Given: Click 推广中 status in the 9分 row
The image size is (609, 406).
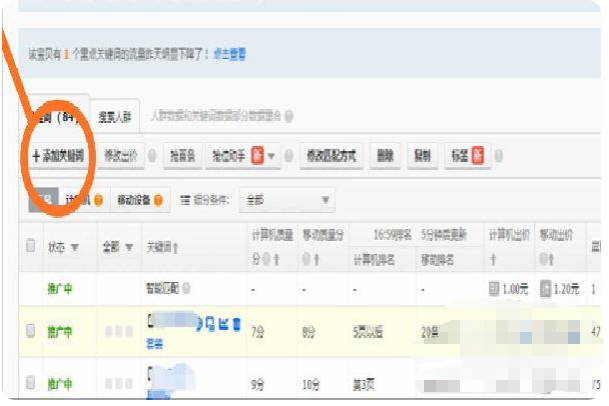Looking at the screenshot, I should pyautogui.click(x=60, y=385).
